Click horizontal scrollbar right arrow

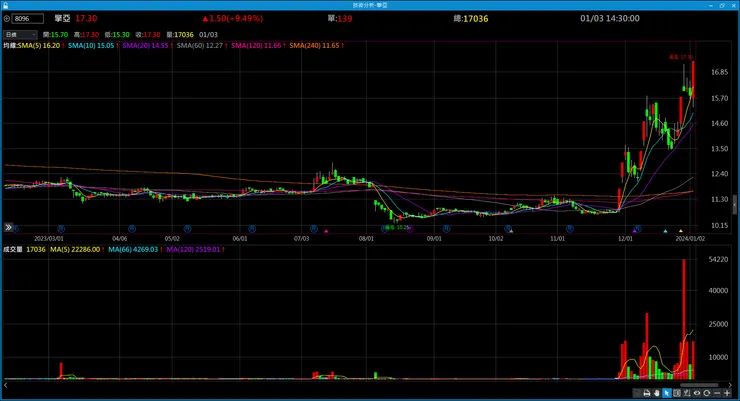[730, 385]
